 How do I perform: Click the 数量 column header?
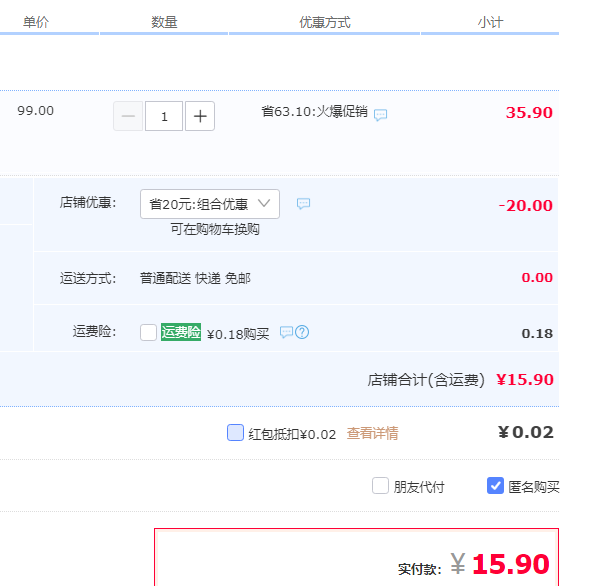pyautogui.click(x=164, y=22)
